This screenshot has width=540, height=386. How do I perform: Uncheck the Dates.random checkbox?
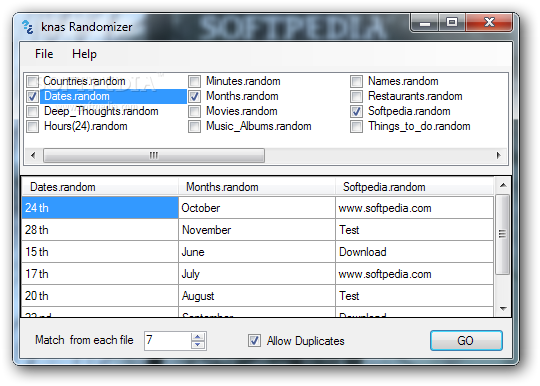[x=33, y=96]
